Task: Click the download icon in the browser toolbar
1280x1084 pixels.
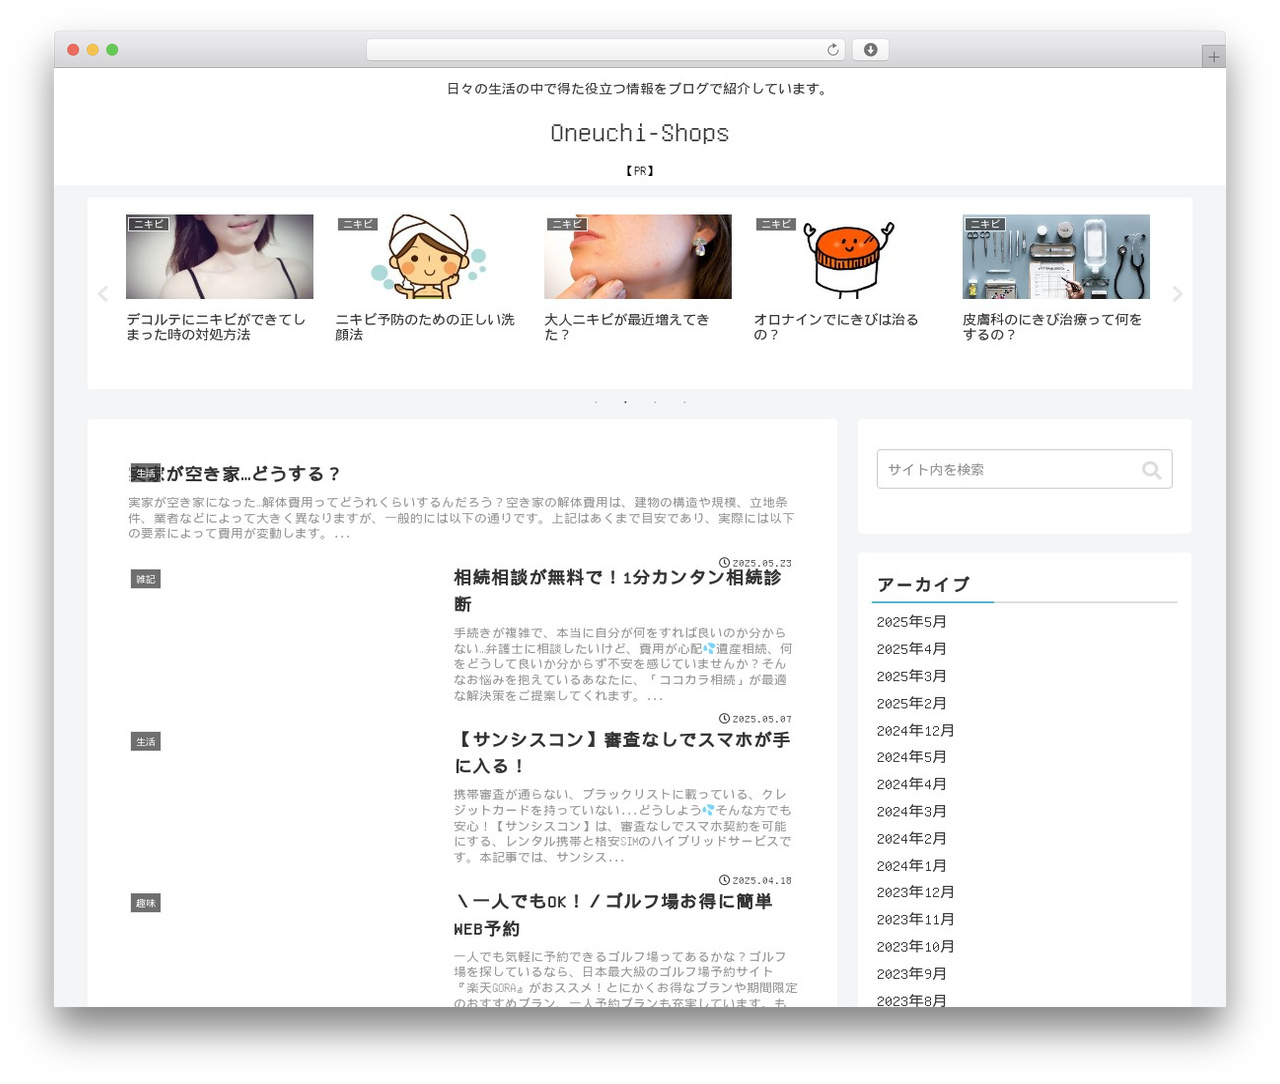Action: (x=870, y=50)
